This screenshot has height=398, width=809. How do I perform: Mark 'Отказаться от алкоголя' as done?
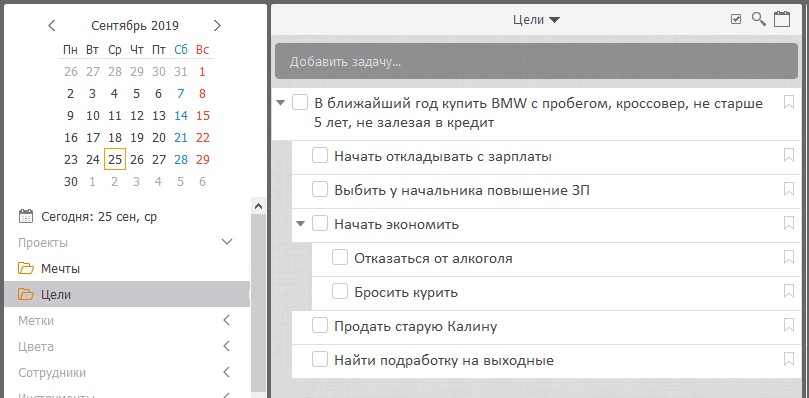coord(339,258)
